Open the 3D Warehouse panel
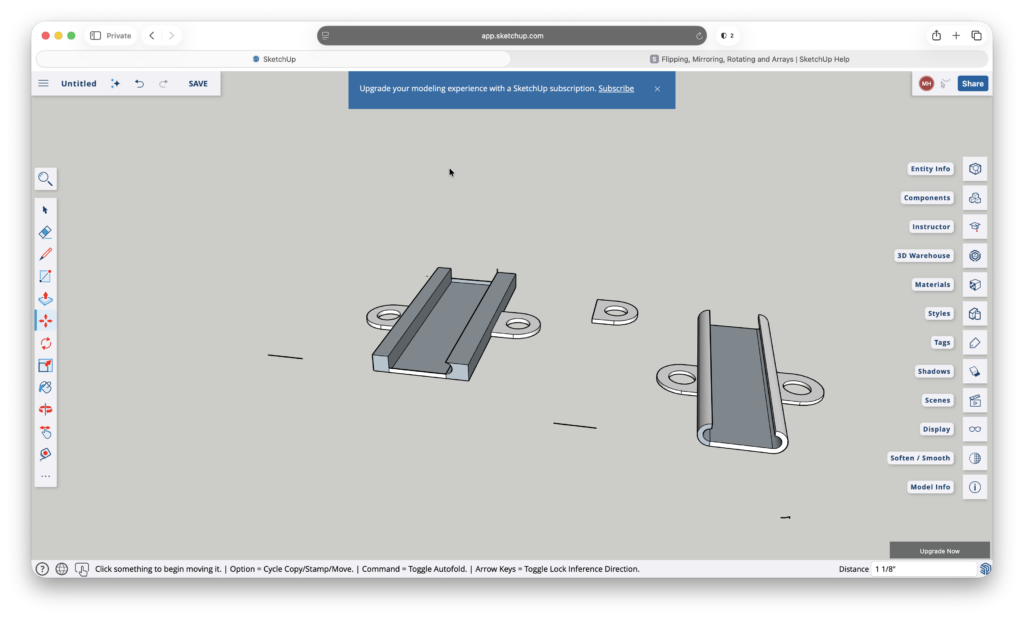 coord(923,255)
